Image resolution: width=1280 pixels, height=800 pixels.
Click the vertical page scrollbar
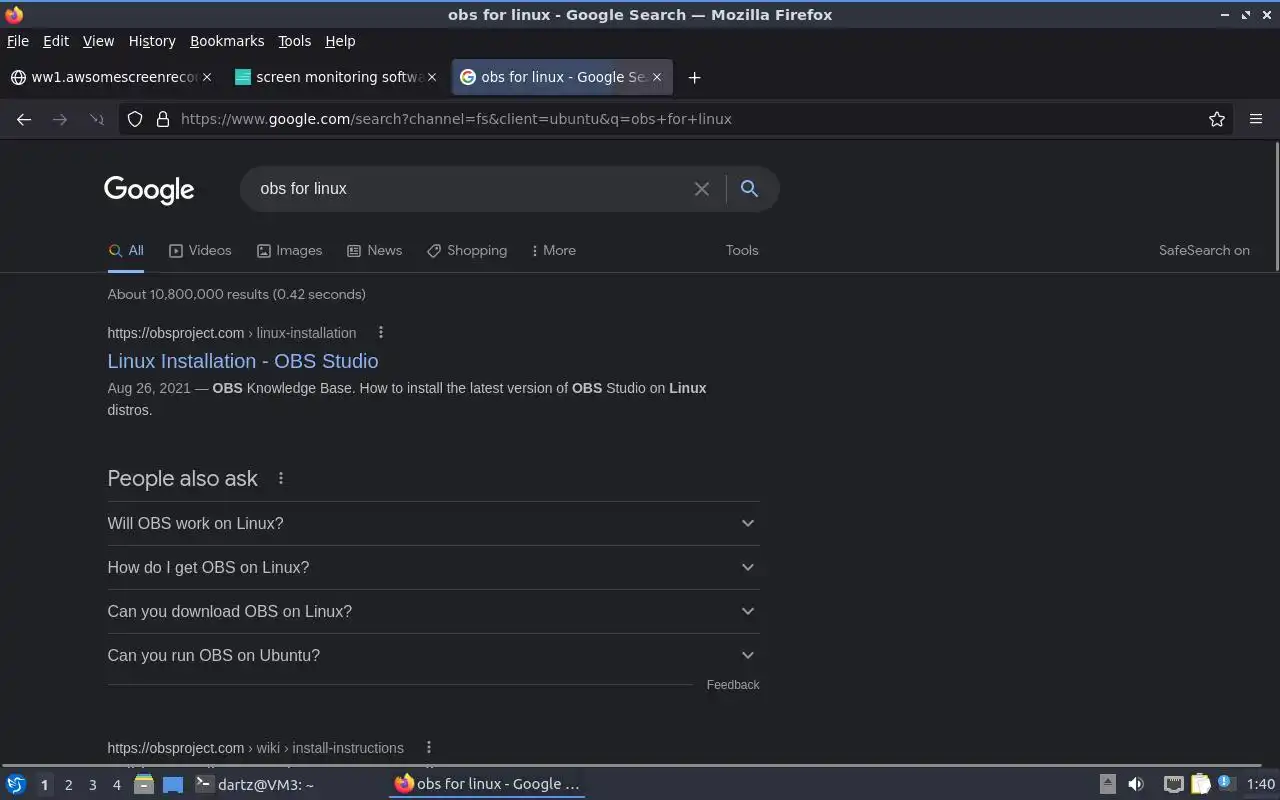click(1276, 207)
